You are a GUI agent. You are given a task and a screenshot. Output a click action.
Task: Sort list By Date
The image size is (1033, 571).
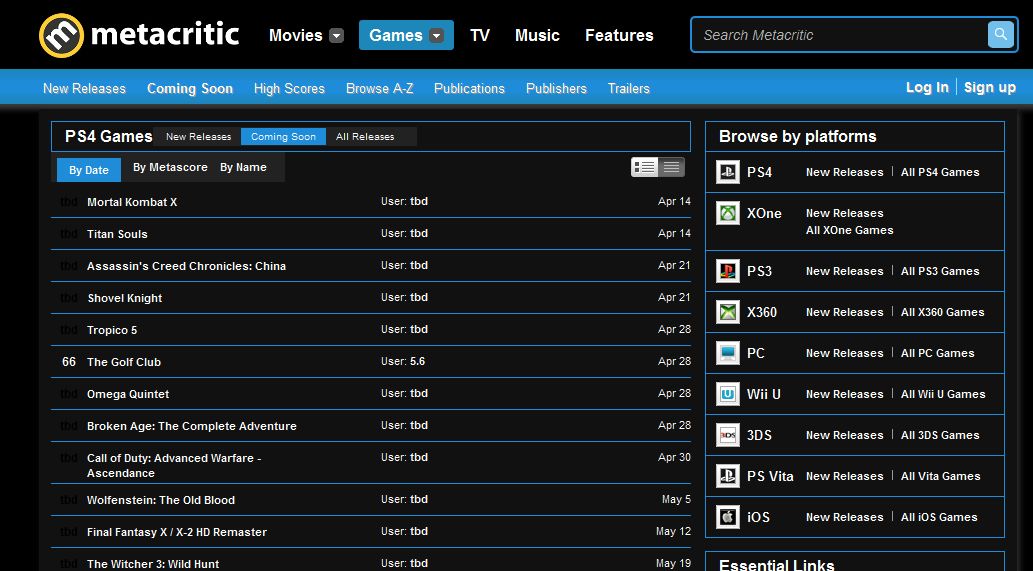(89, 170)
